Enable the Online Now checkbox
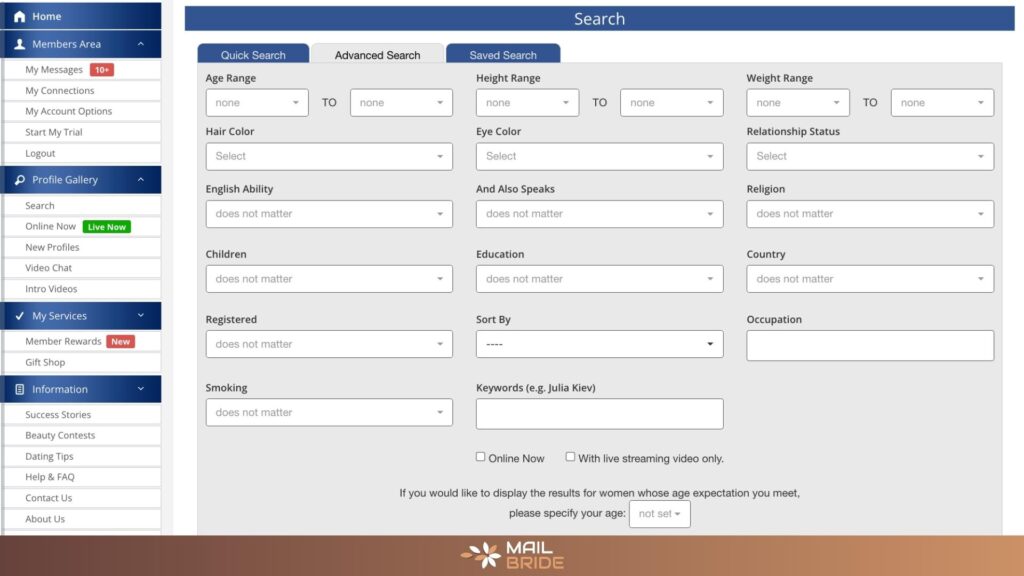 coord(480,456)
